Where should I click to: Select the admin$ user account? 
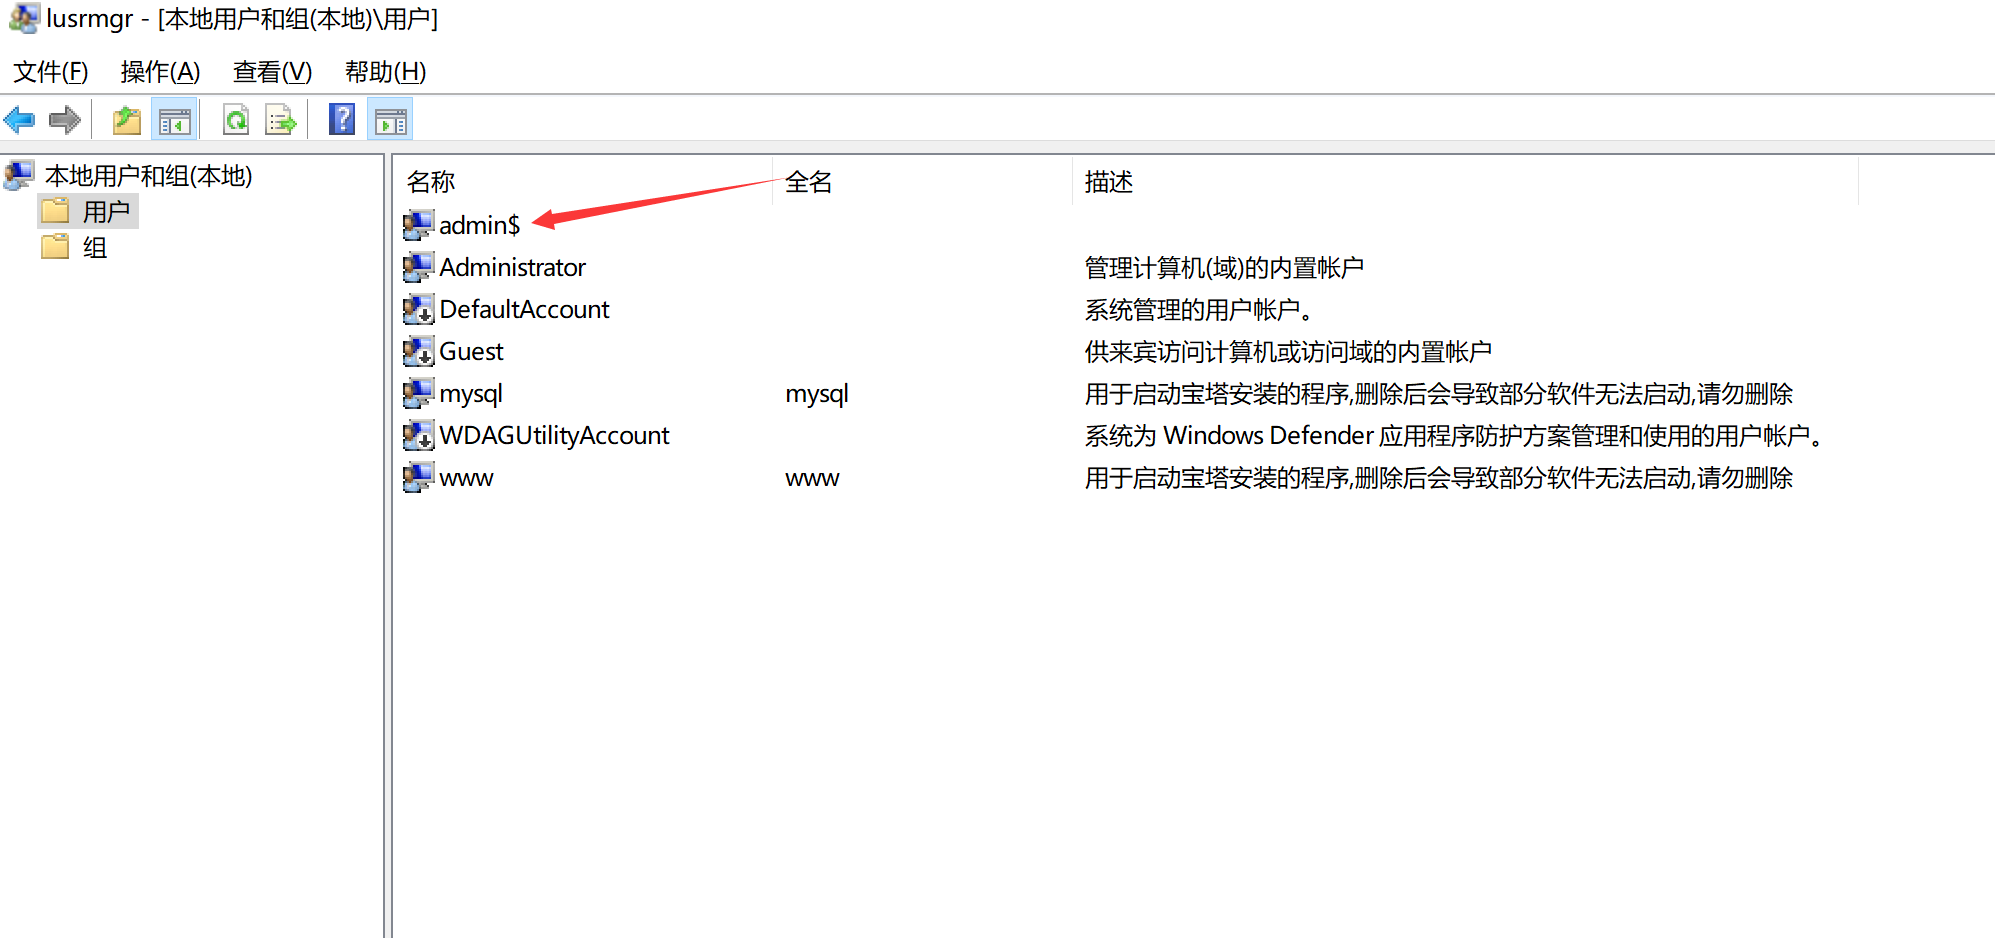(479, 226)
